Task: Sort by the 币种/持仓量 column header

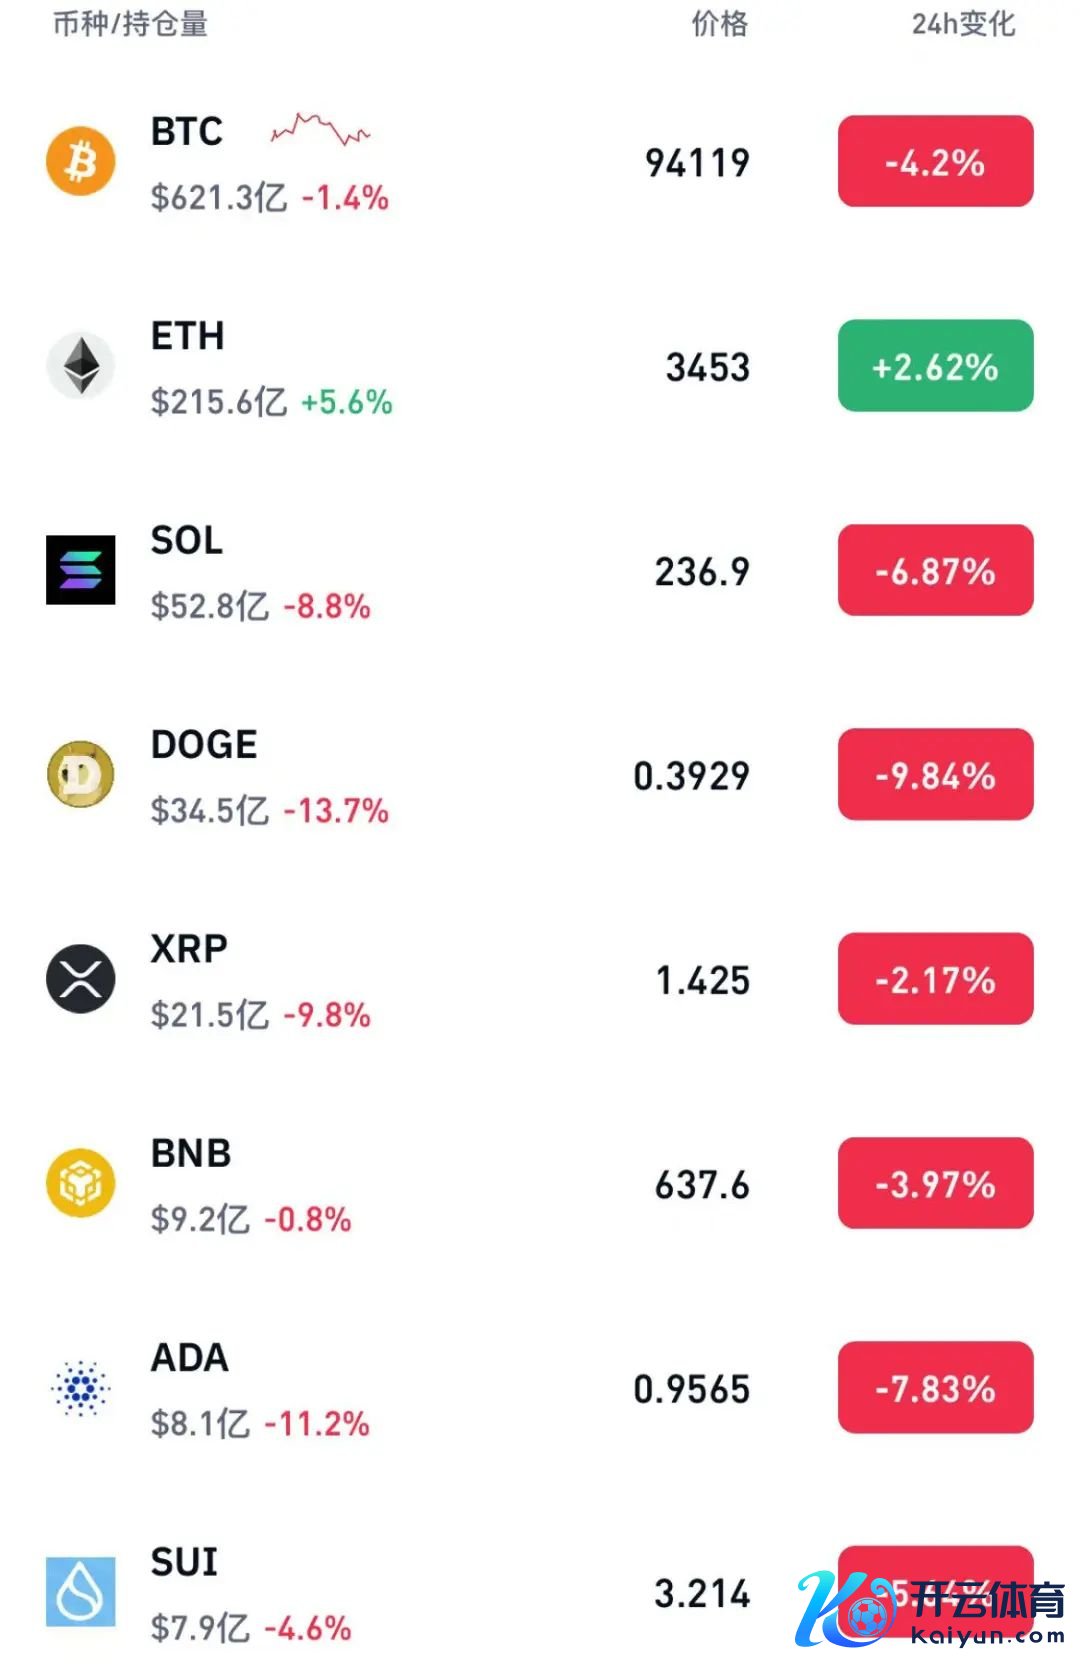Action: tap(130, 24)
